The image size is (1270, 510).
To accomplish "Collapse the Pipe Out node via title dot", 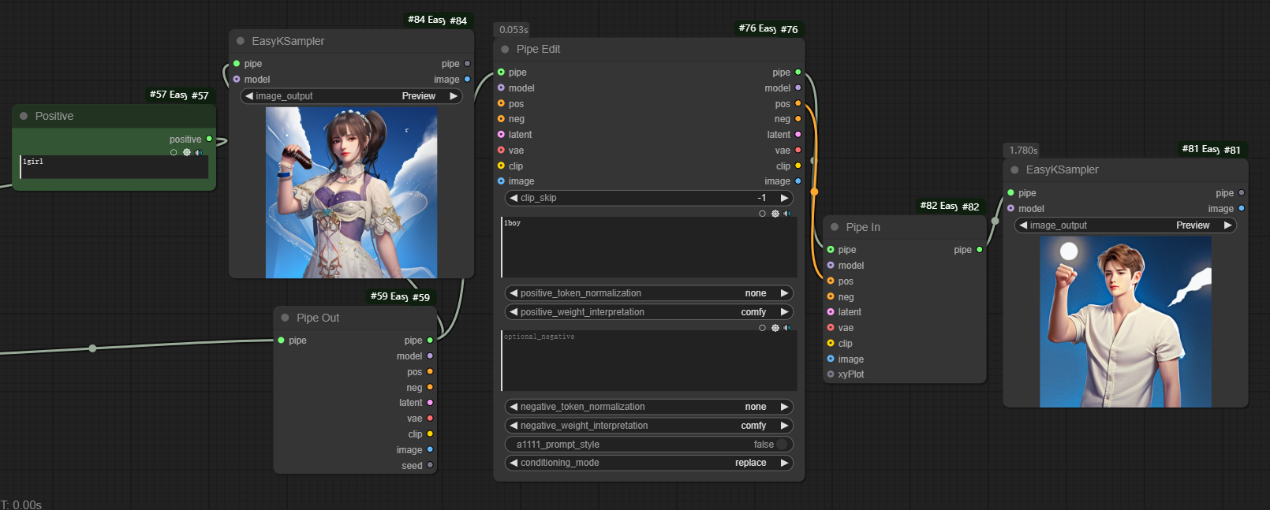I will tap(285, 318).
